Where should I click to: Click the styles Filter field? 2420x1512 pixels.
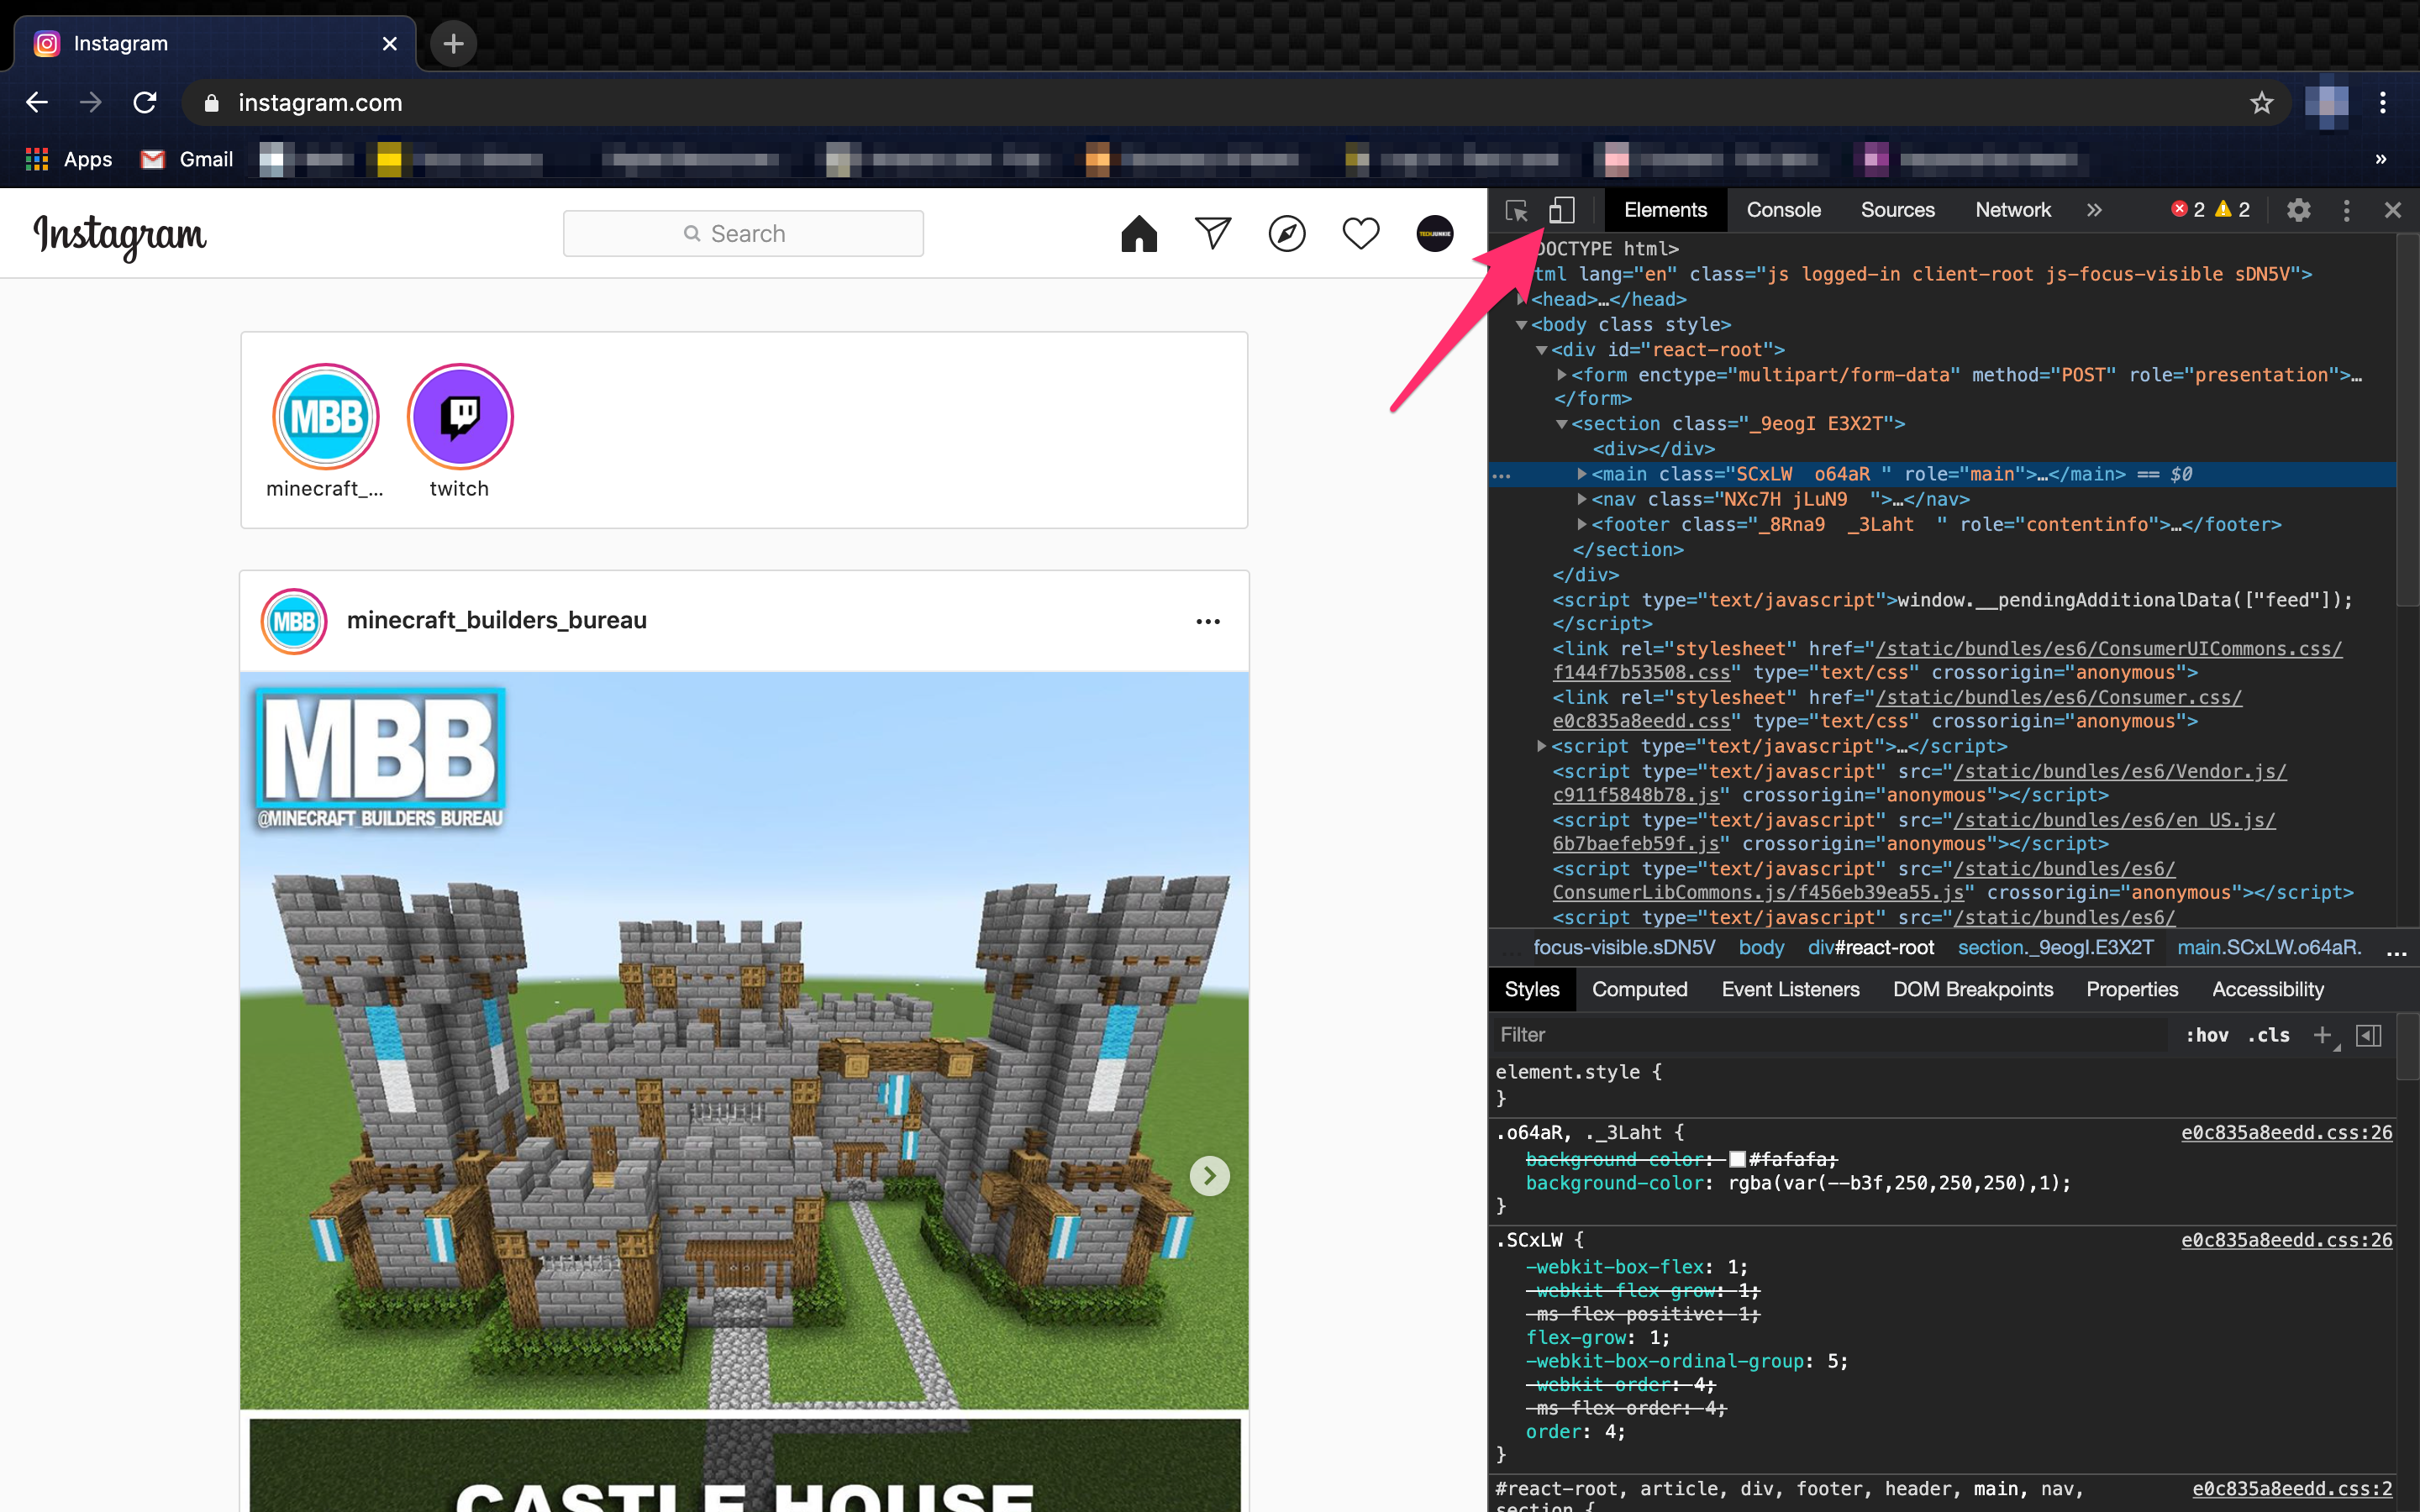click(x=1830, y=1035)
